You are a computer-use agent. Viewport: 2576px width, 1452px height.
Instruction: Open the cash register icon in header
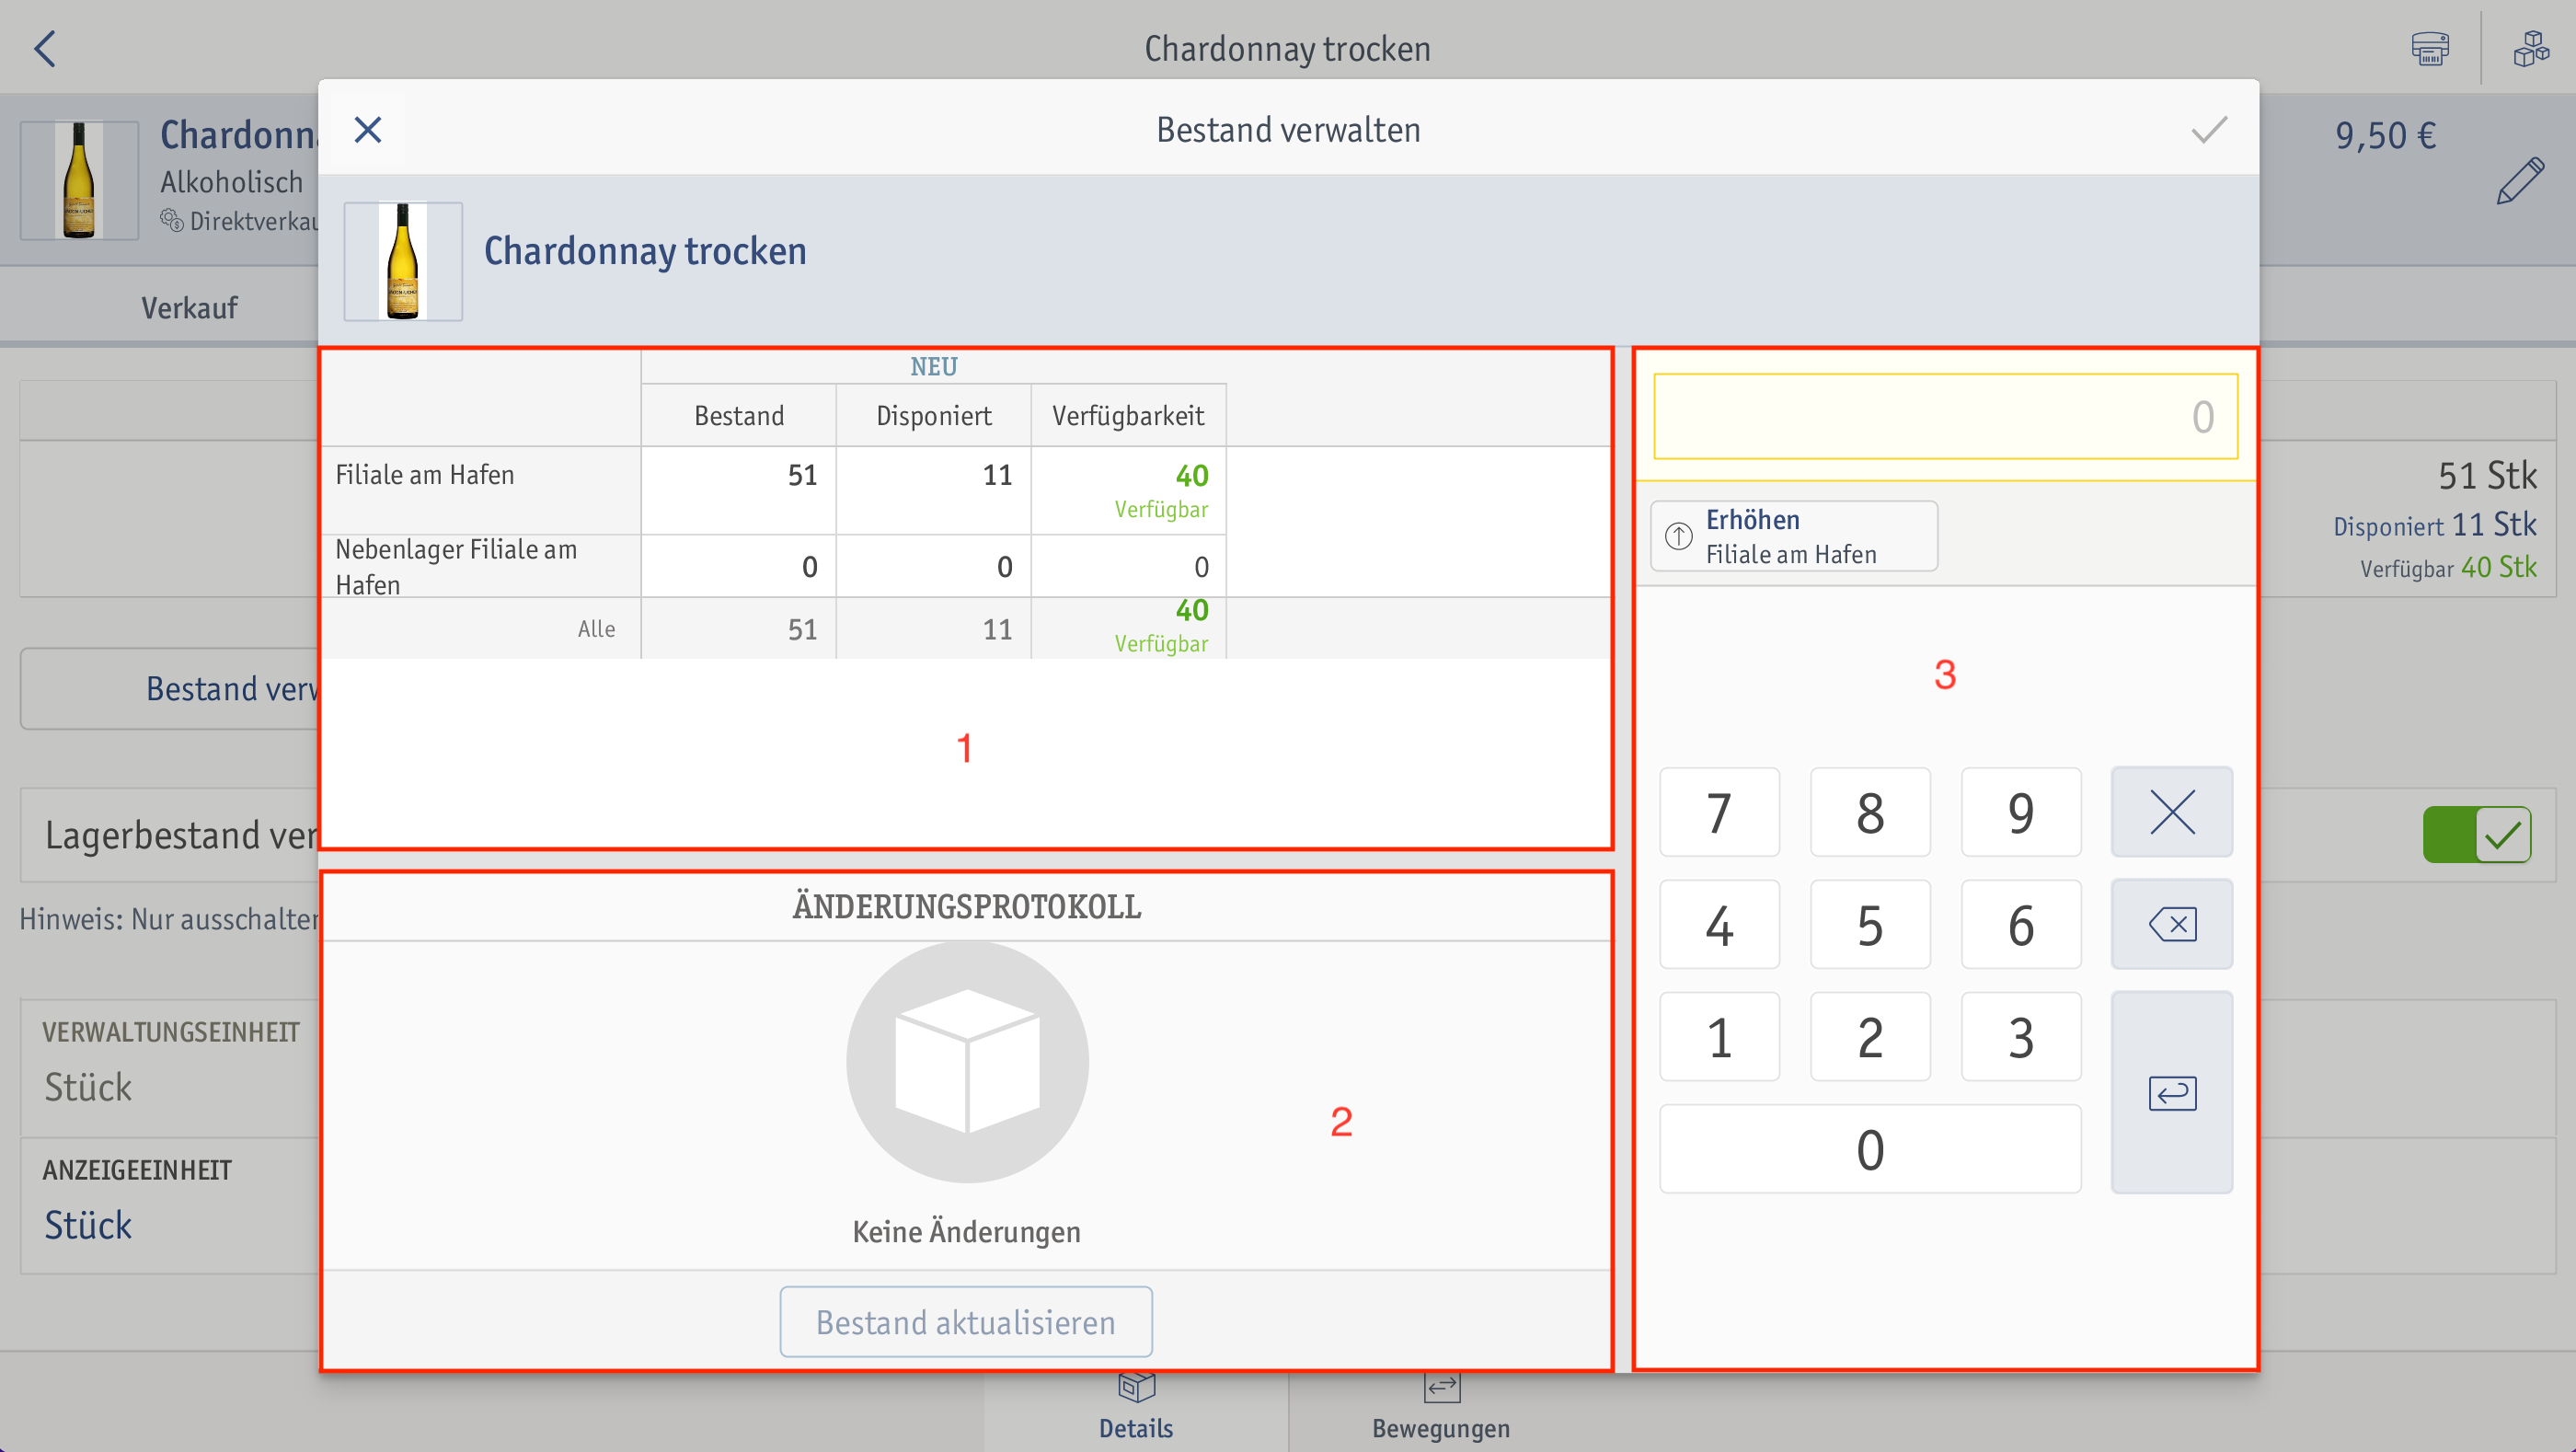click(x=2430, y=48)
